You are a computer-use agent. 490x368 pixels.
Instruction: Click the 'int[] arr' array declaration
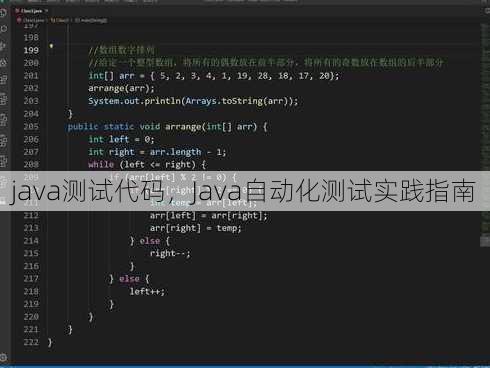[x=112, y=76]
